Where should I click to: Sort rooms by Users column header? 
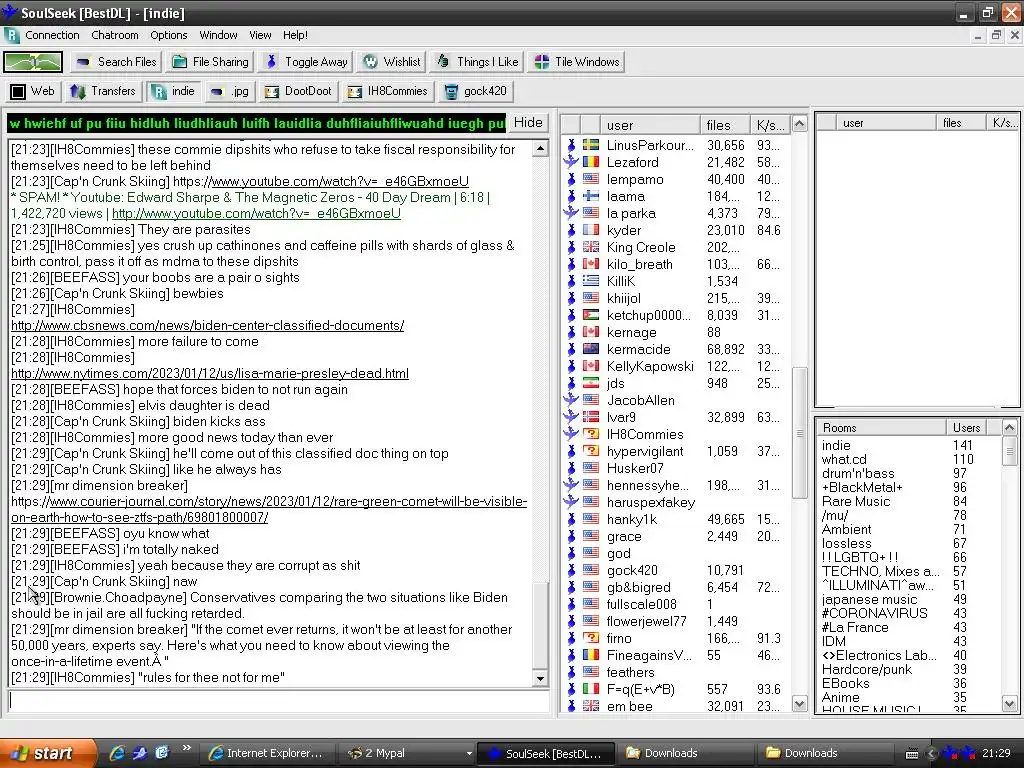[966, 428]
